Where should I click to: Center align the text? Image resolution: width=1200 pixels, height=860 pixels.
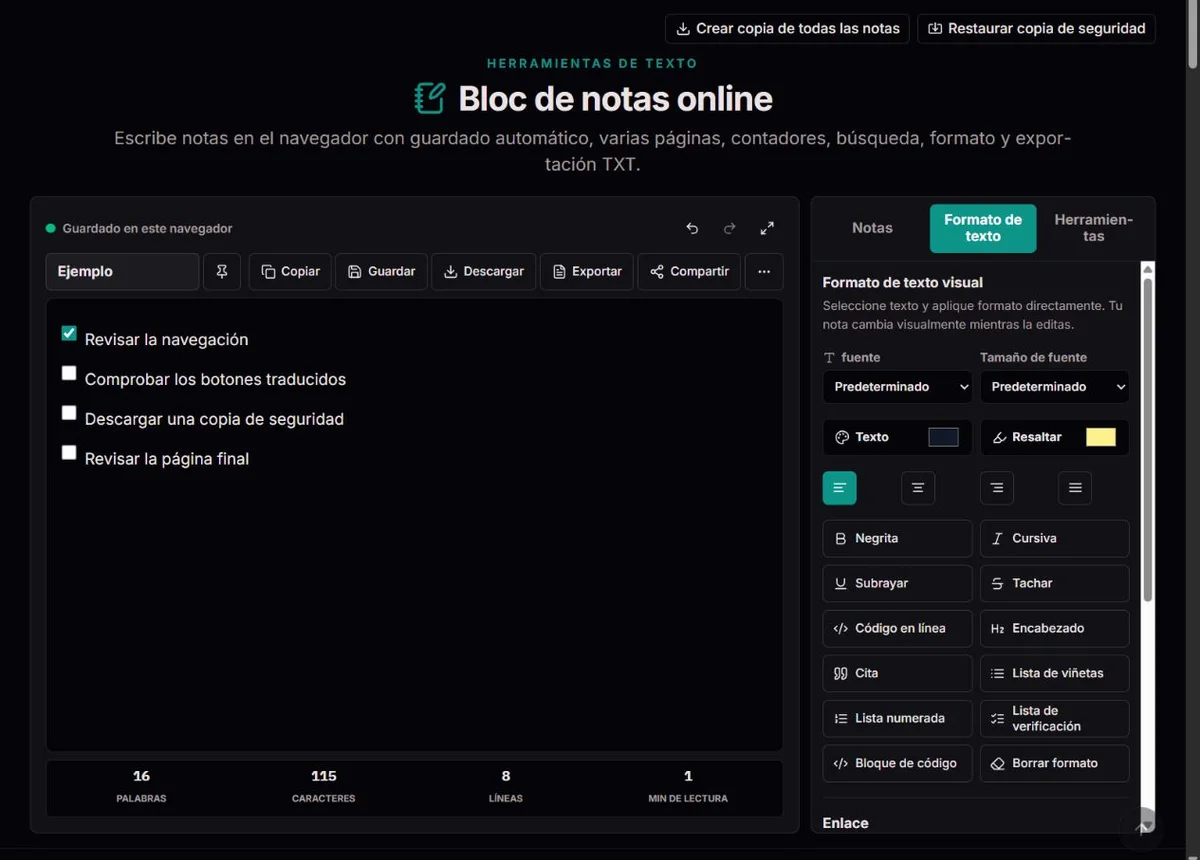point(918,488)
